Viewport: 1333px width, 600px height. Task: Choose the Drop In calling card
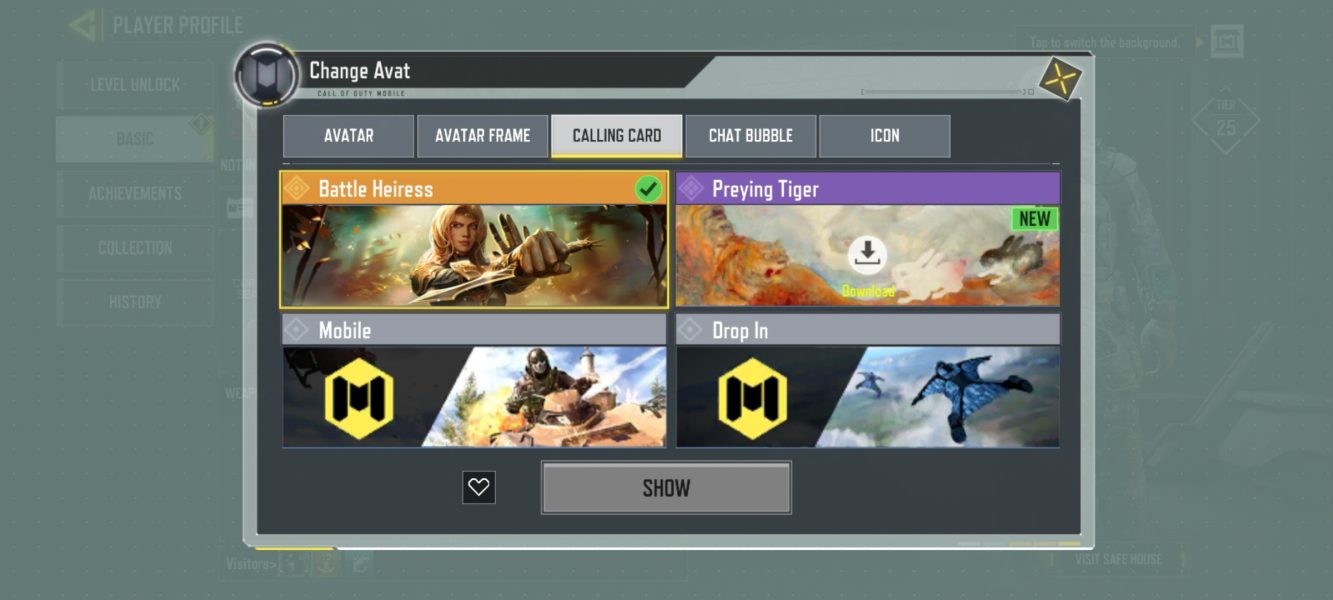[x=868, y=381]
